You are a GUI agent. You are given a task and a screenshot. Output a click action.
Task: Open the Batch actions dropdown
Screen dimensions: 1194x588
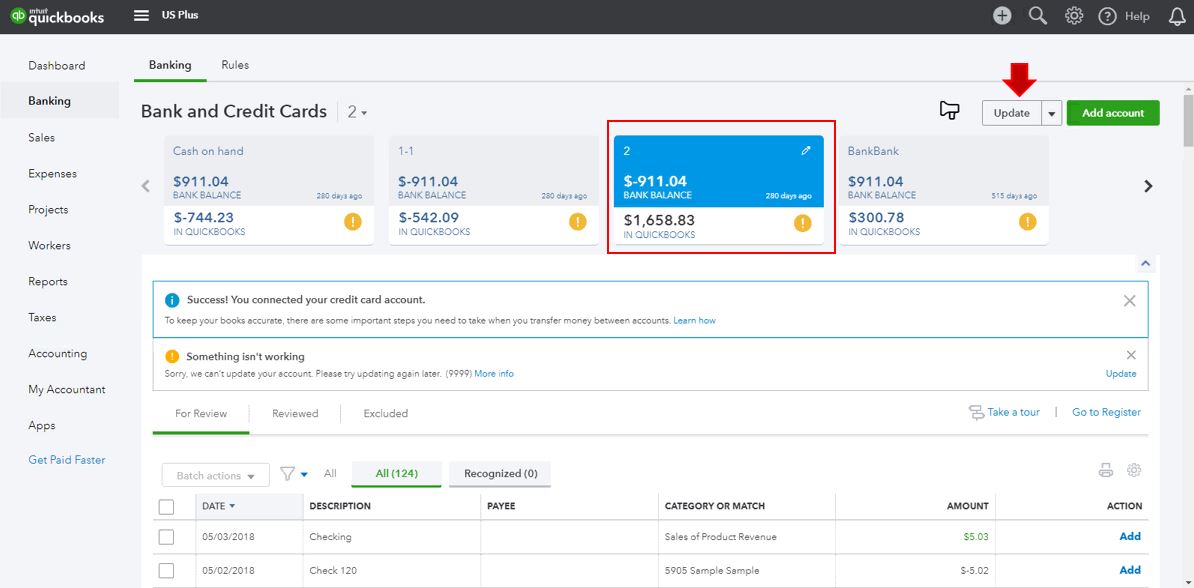point(215,474)
